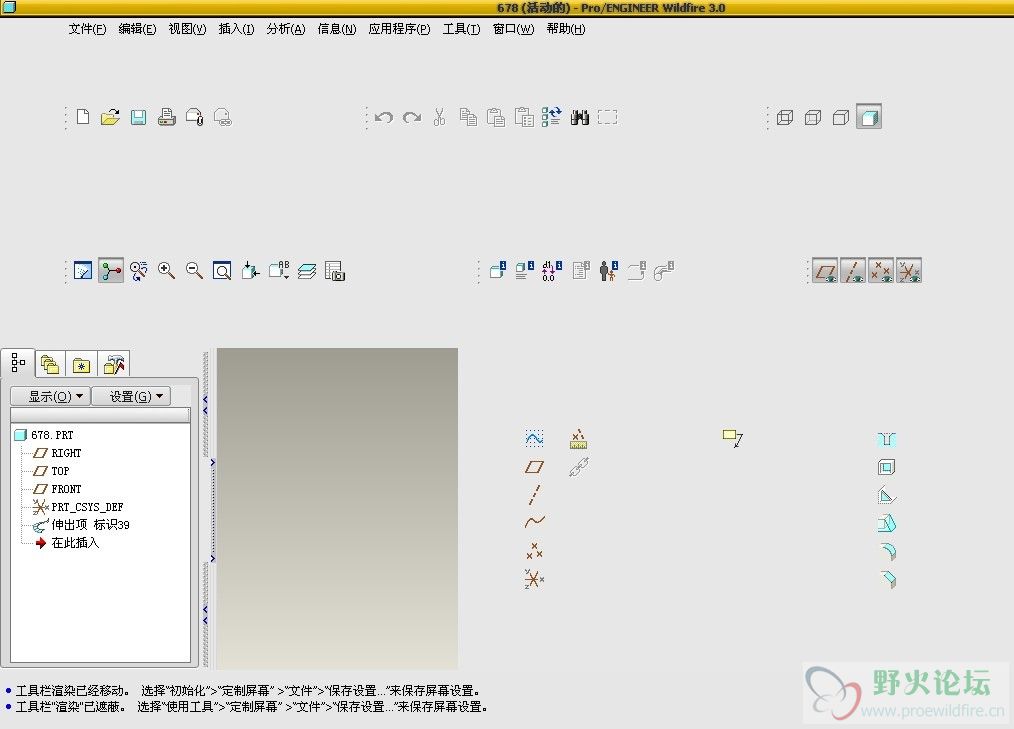Screen dimensions: 1014x729
Task: Cut with the scissors icon
Action: click(x=440, y=117)
